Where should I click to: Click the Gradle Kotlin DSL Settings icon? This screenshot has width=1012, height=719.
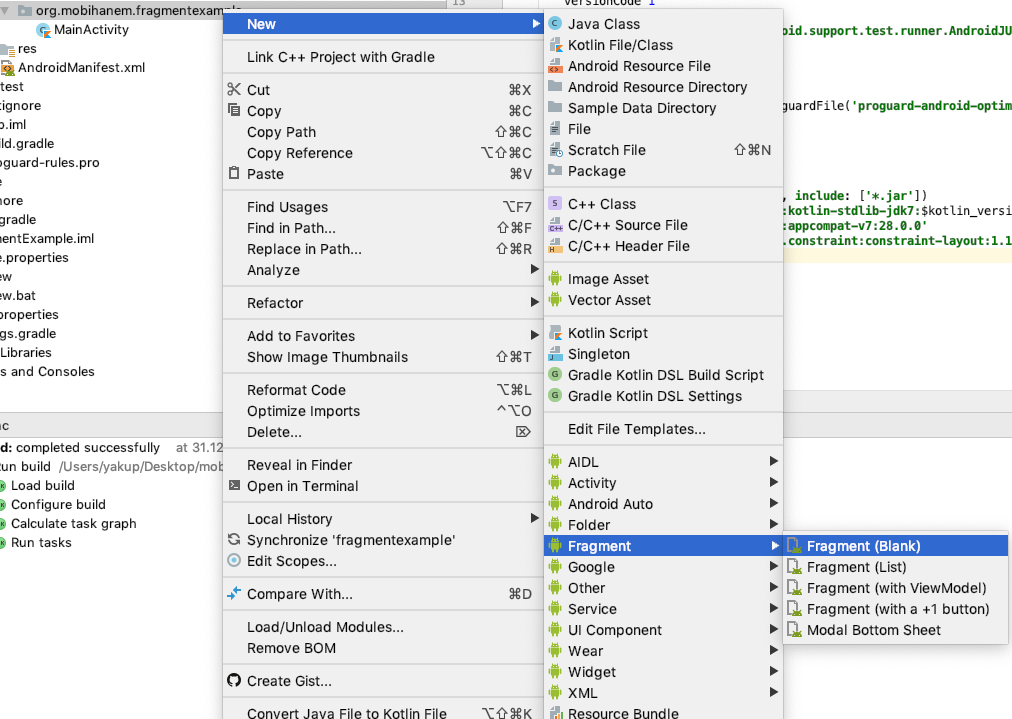point(555,396)
